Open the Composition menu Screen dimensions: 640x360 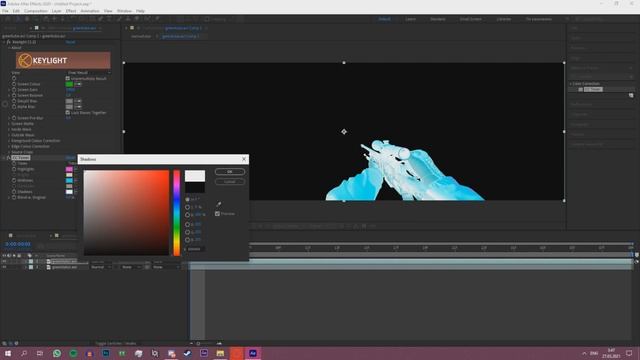[36, 11]
